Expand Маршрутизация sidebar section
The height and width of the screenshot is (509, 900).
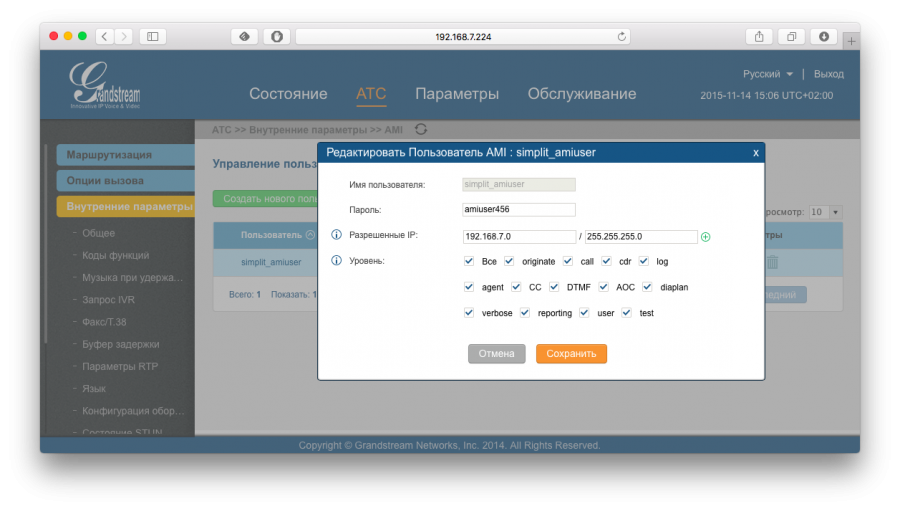[126, 155]
